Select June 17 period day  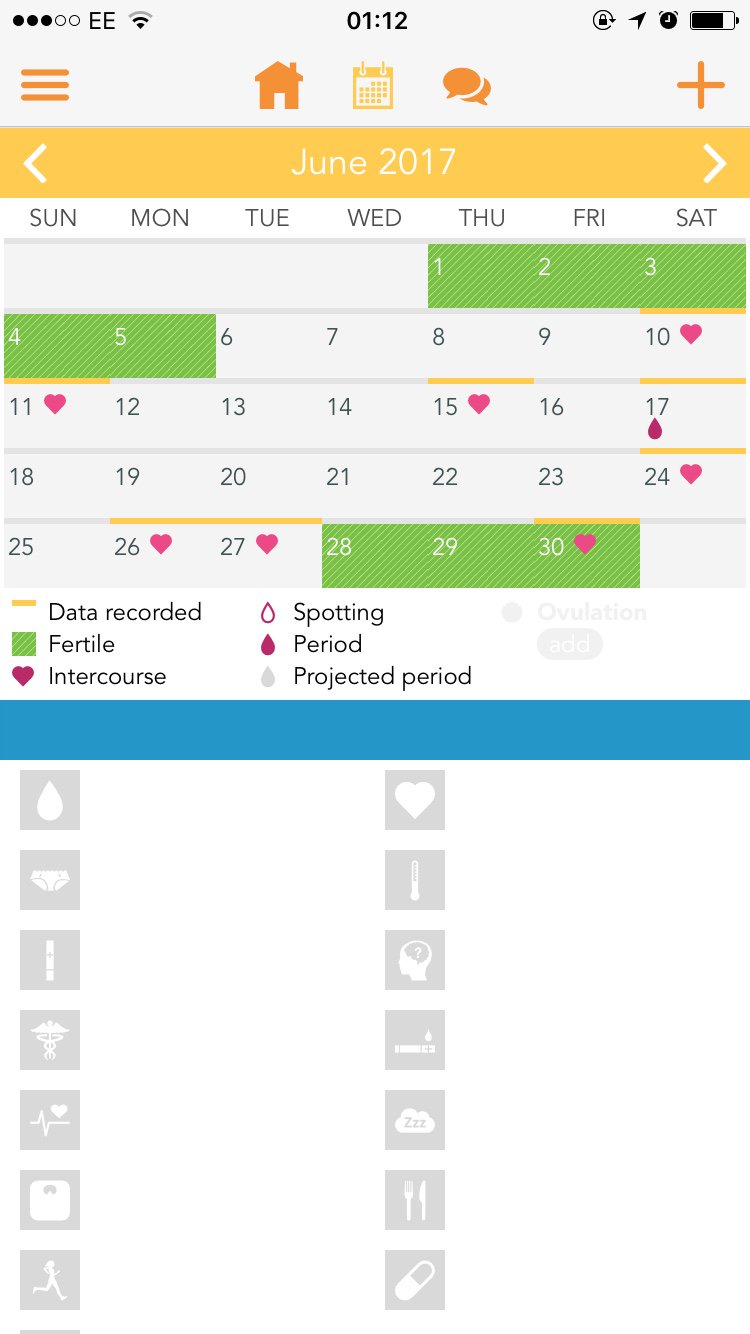(x=692, y=417)
